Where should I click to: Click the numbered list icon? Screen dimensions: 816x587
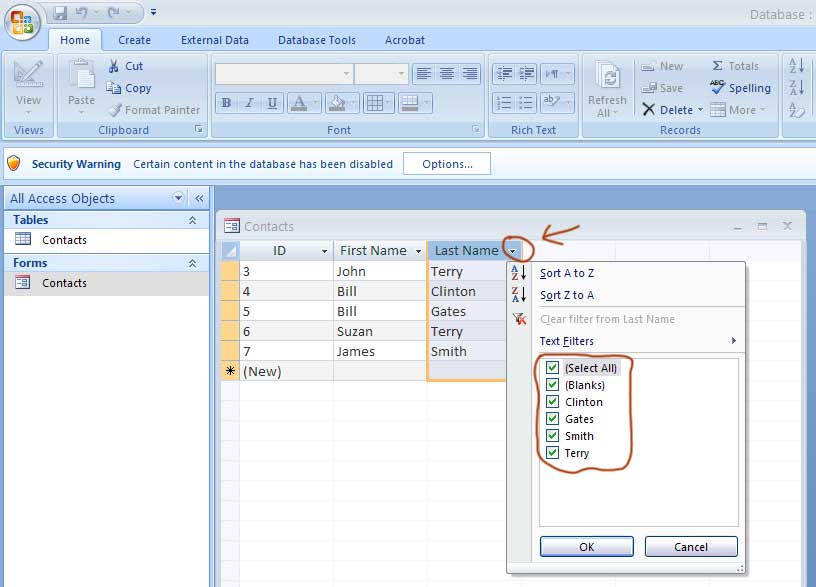coord(504,103)
